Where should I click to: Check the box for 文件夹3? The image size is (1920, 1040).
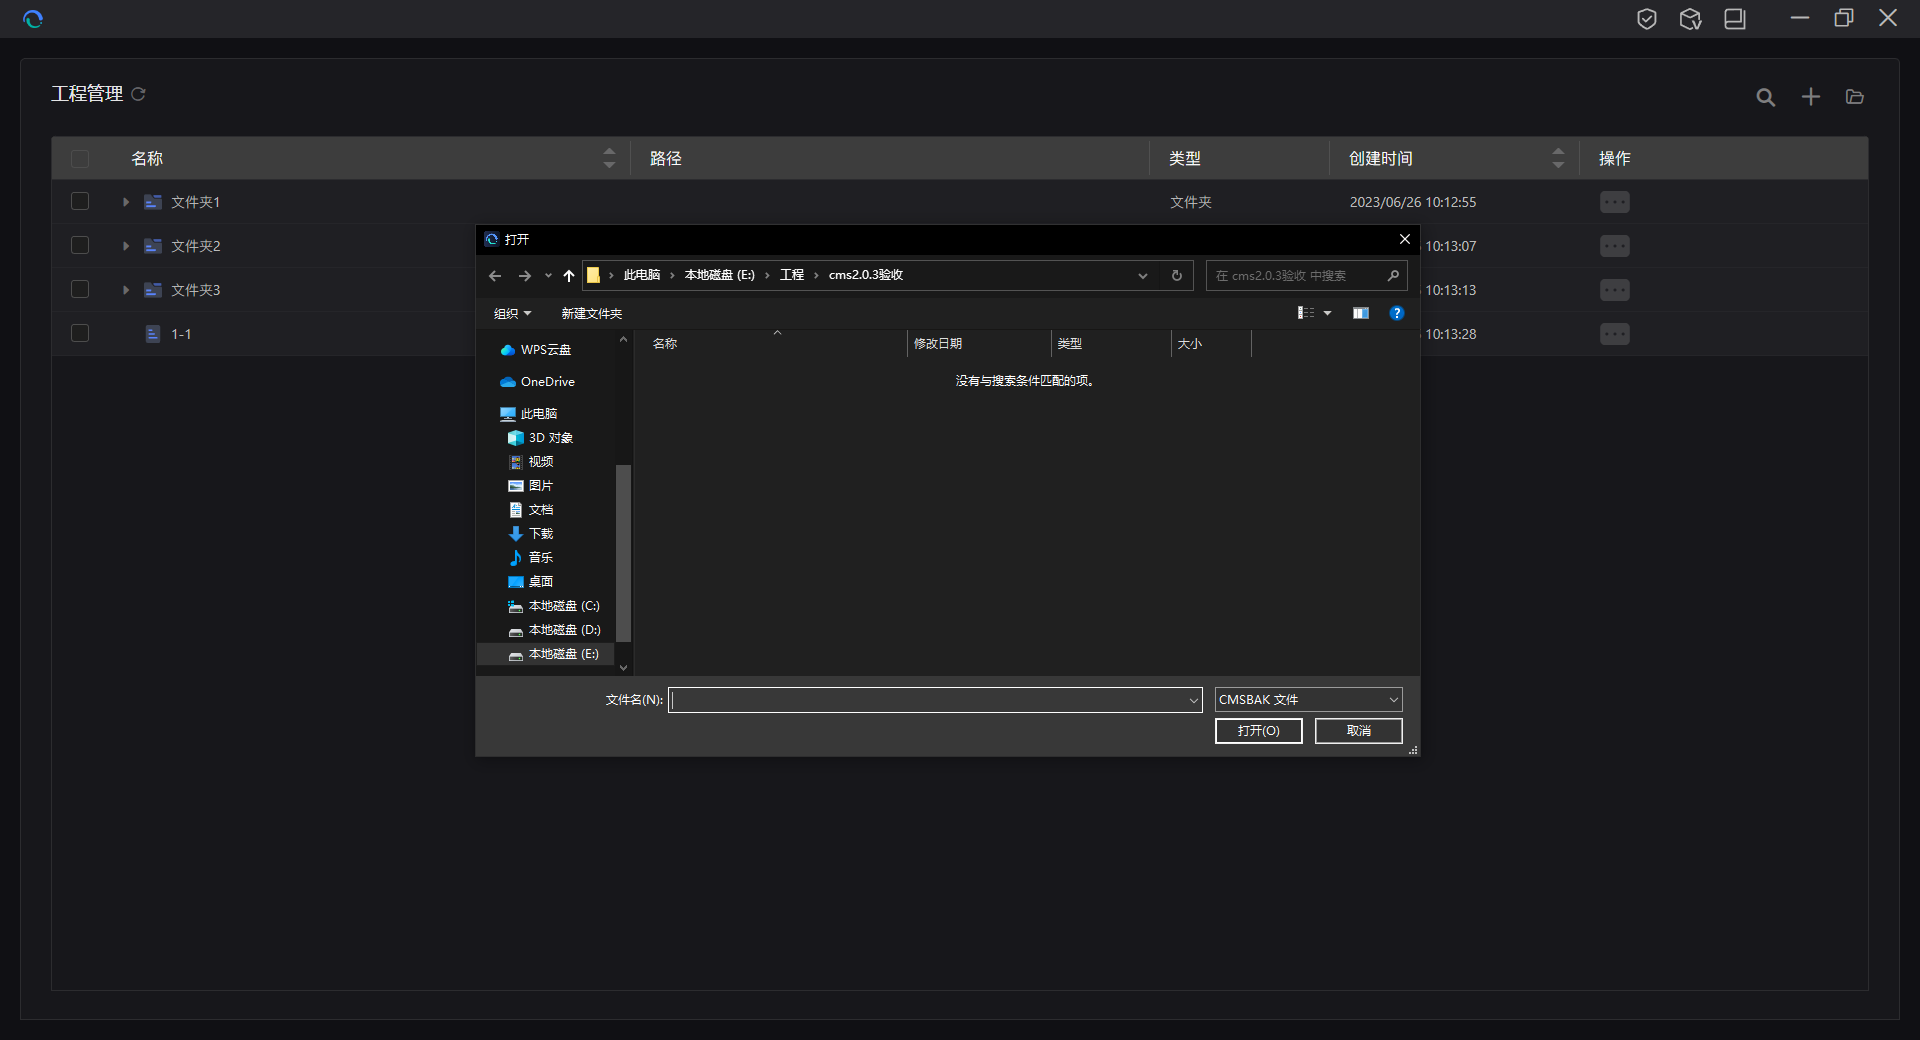pos(80,290)
